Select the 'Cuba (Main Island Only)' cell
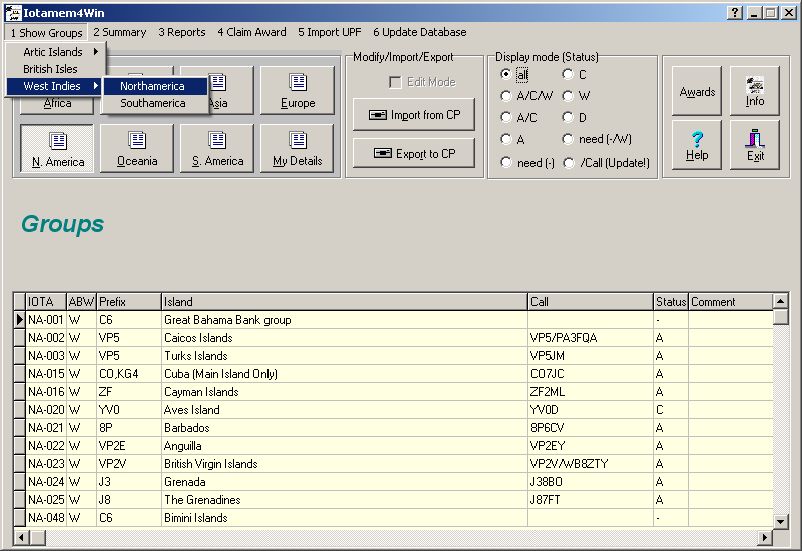The image size is (802, 551). 344,374
